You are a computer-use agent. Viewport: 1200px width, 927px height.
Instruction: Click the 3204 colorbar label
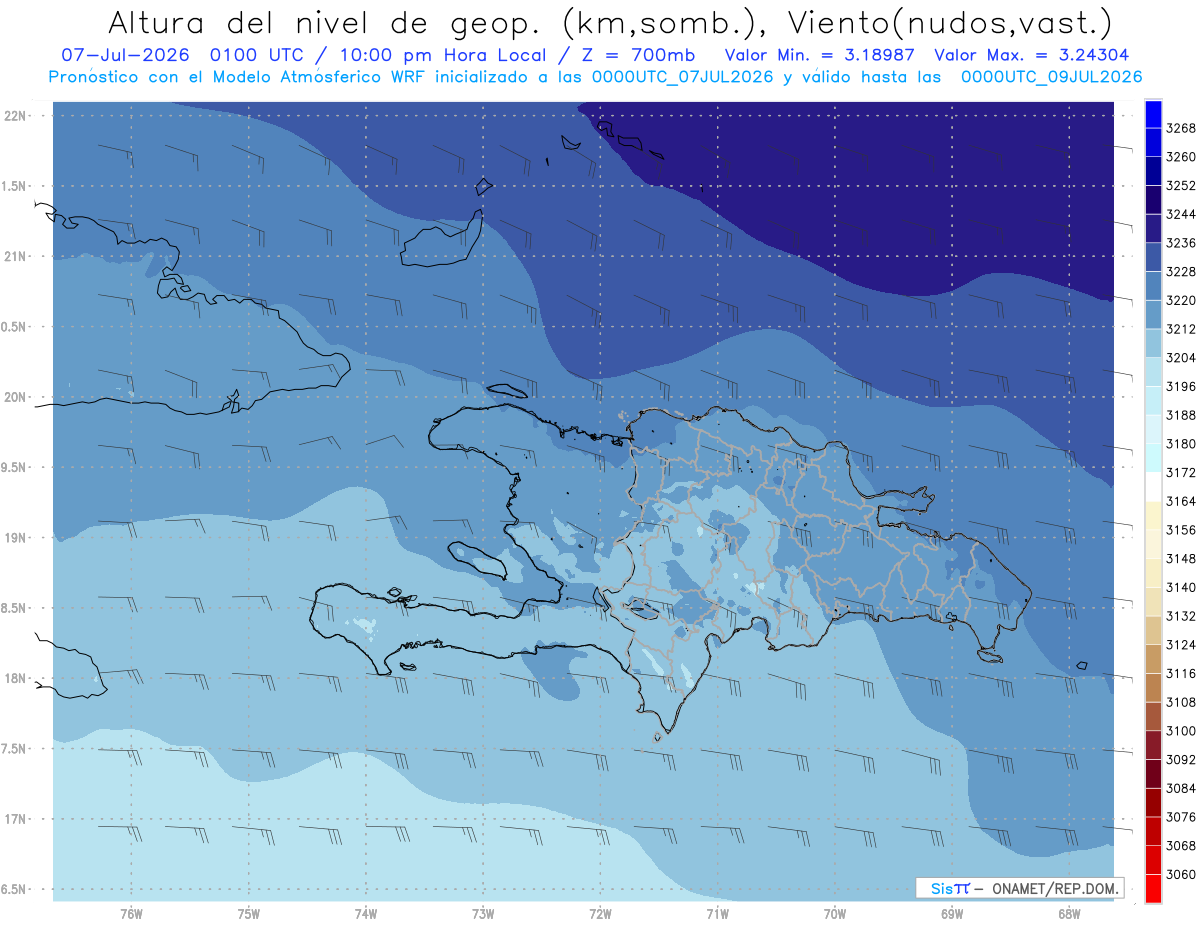click(x=1181, y=358)
